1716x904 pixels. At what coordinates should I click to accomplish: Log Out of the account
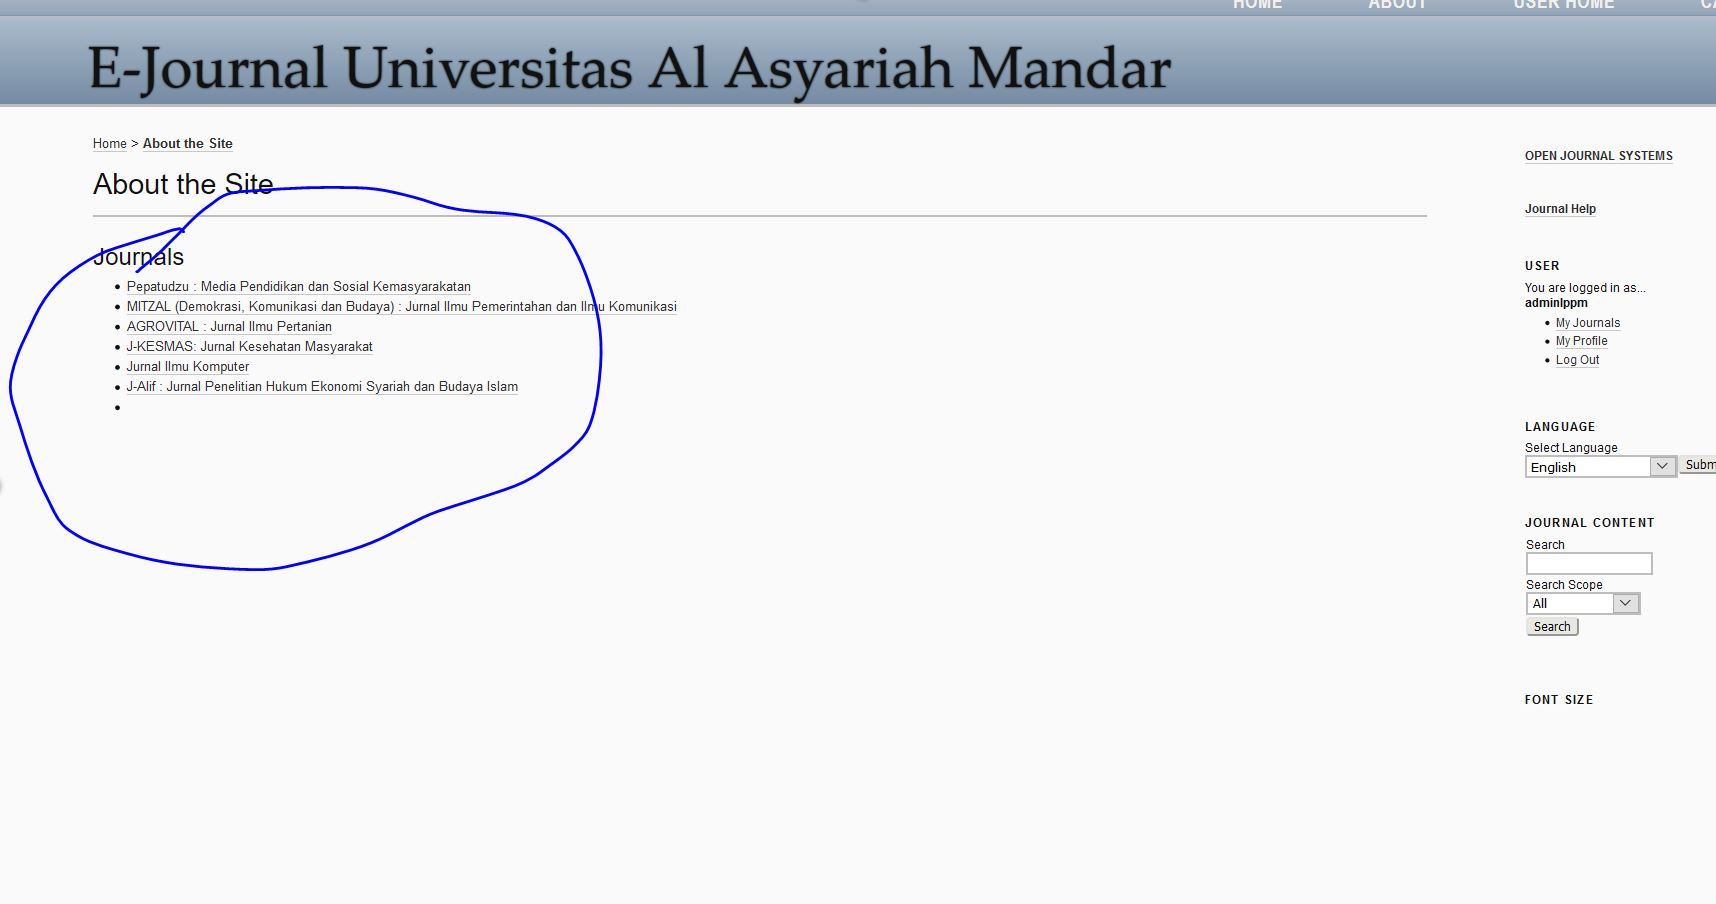pos(1577,360)
